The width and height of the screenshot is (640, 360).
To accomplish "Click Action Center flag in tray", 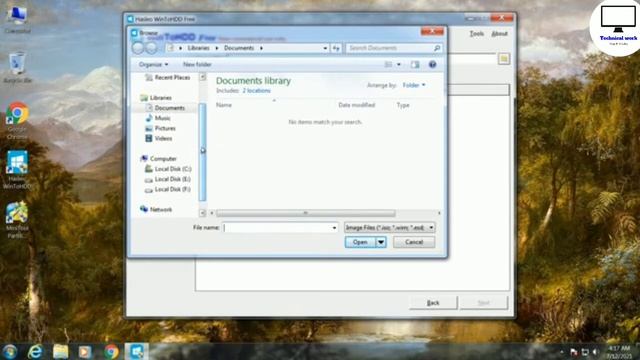I will tap(573, 352).
